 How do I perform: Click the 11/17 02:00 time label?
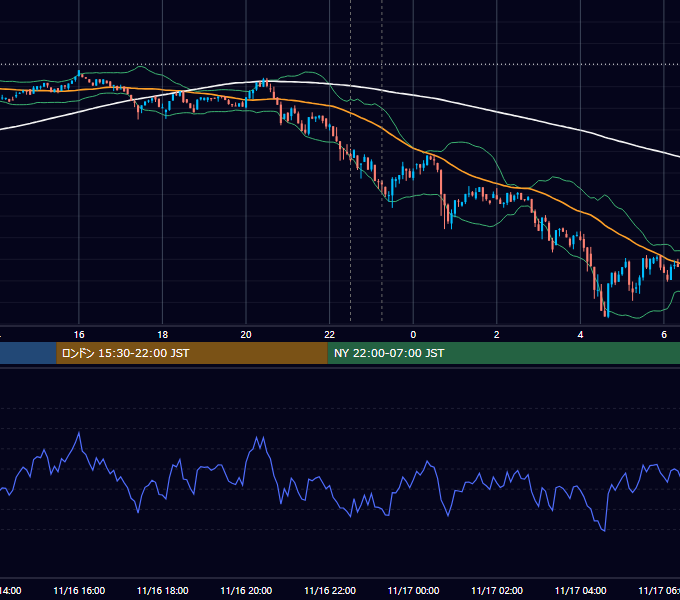click(x=497, y=590)
